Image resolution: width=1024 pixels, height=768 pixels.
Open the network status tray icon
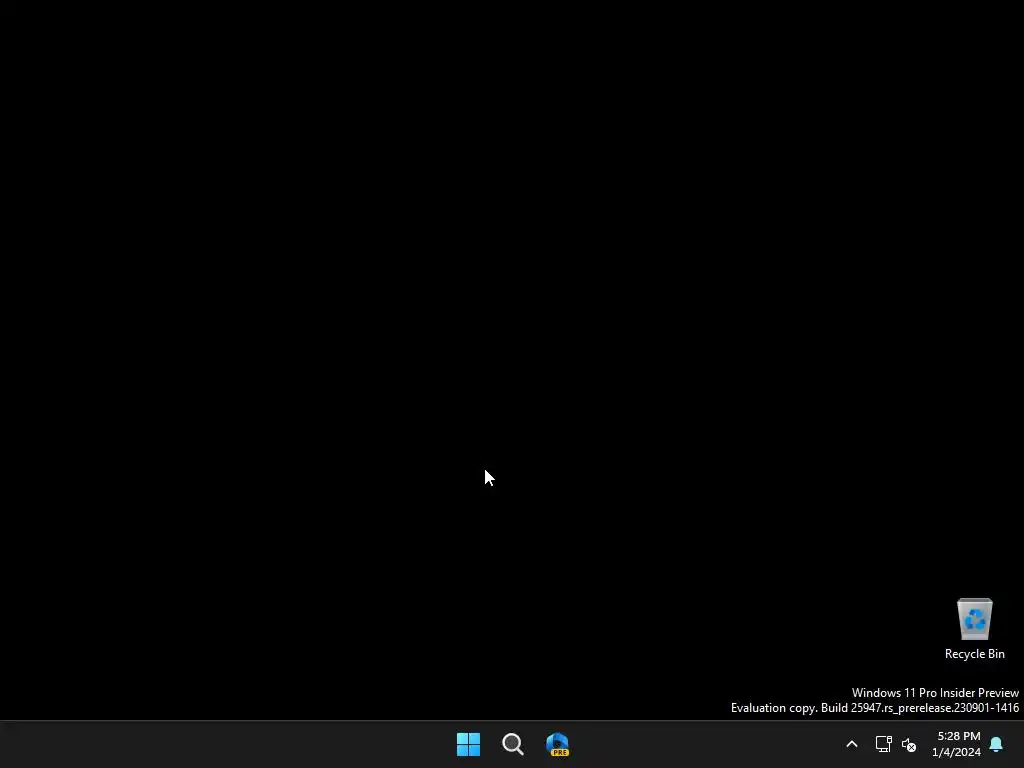click(884, 744)
